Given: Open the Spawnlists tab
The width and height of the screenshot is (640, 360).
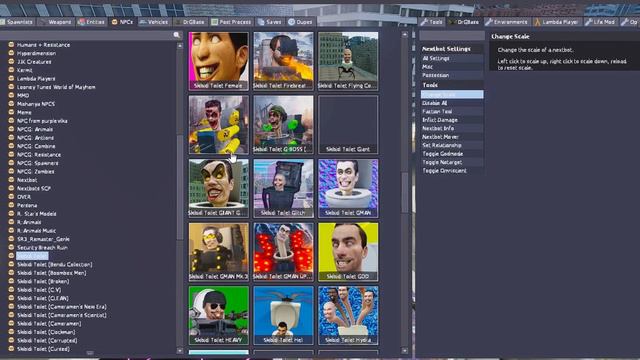Looking at the screenshot, I should (x=16, y=22).
